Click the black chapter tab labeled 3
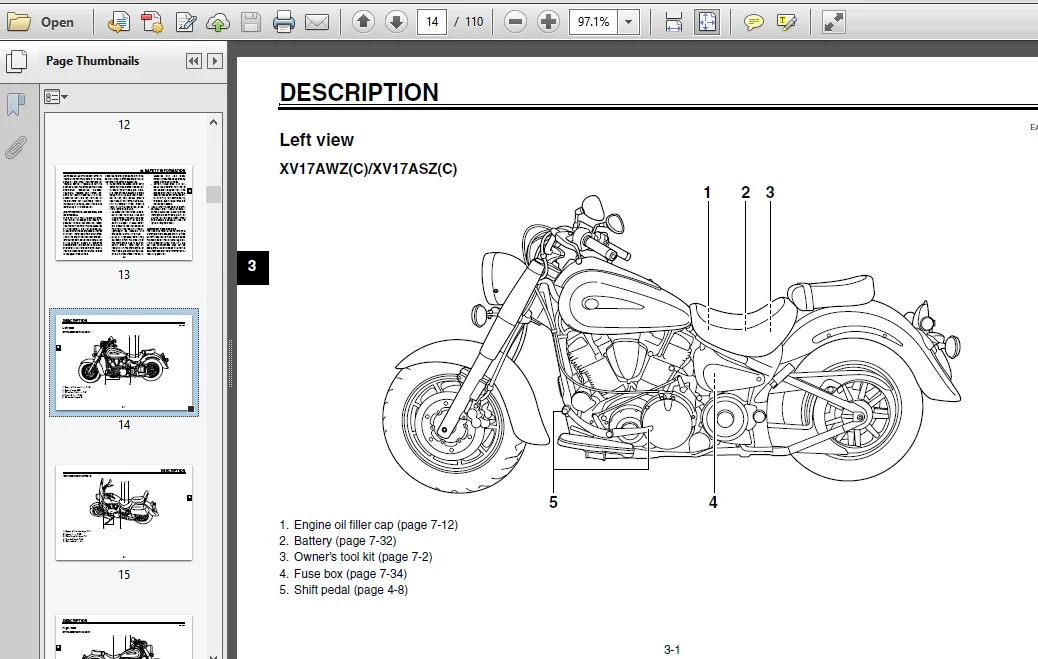Image resolution: width=1038 pixels, height=659 pixels. pyautogui.click(x=252, y=267)
